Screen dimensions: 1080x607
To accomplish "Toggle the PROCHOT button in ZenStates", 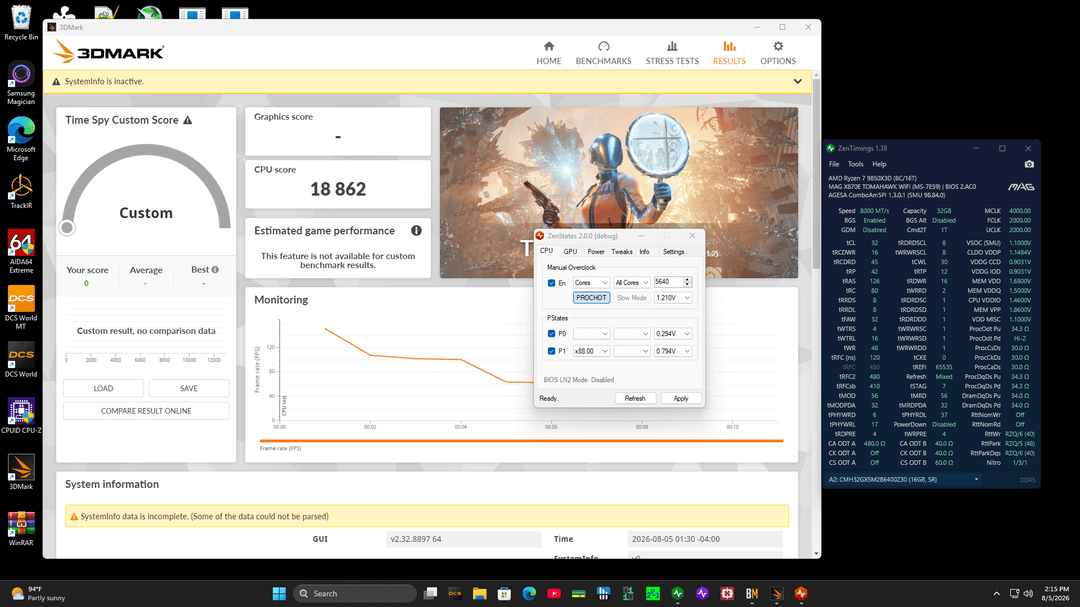I will (591, 298).
